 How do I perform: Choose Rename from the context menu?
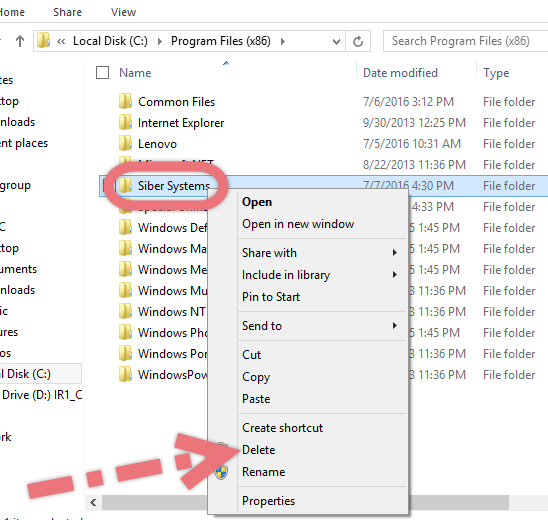(264, 472)
